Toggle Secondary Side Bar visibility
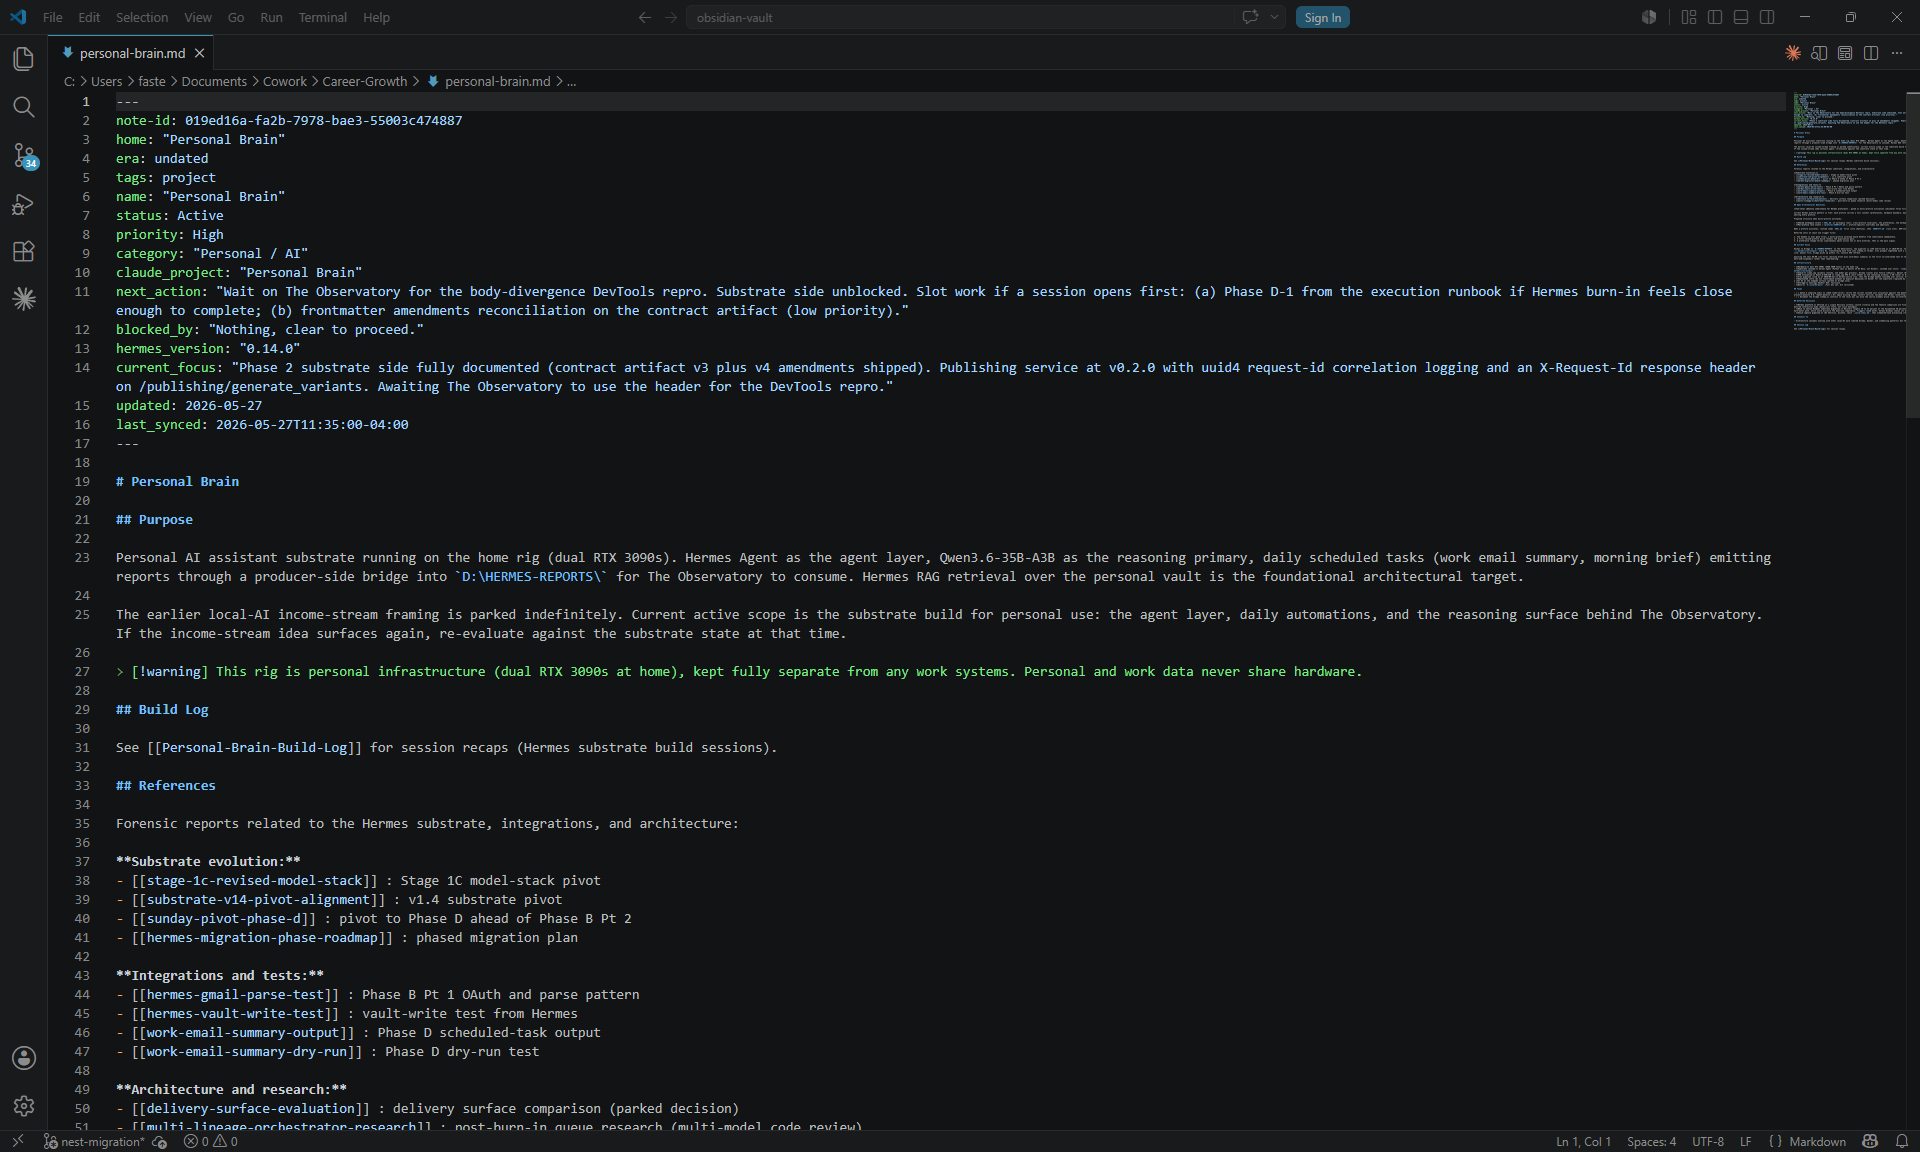Viewport: 1920px width, 1152px height. (1767, 17)
